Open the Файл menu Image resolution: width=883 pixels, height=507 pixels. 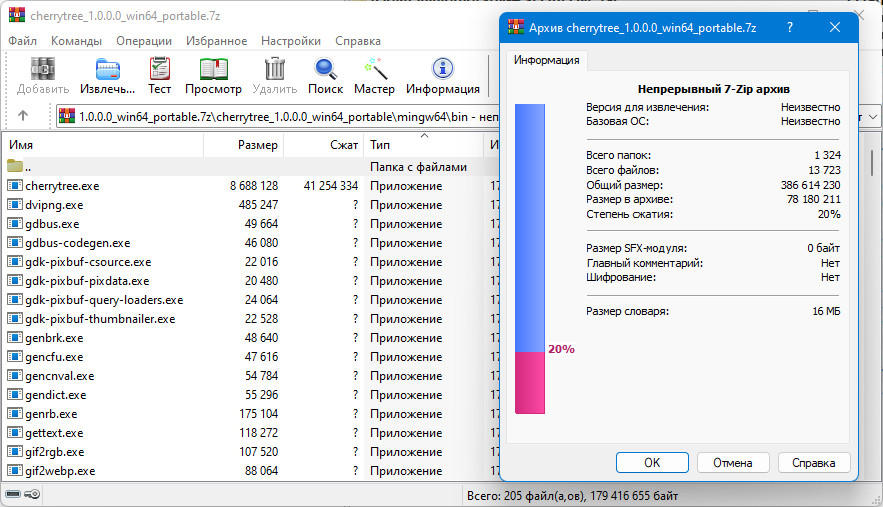[23, 41]
